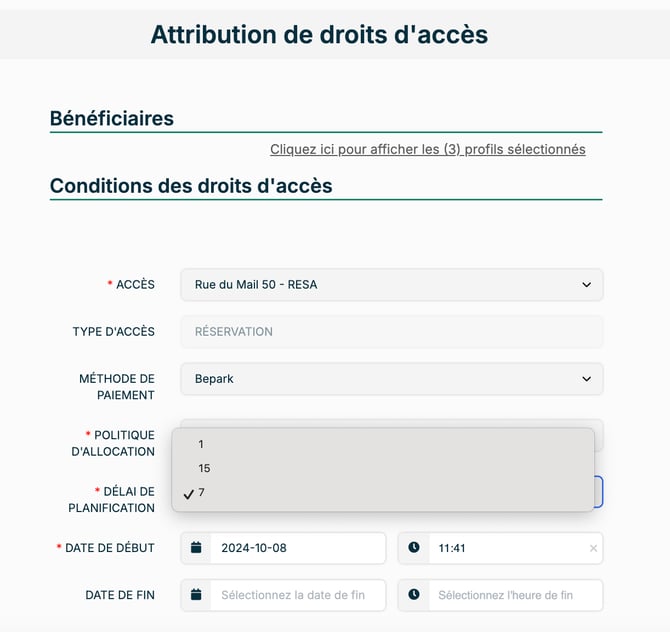Screen dimensions: 670x632
Task: Expand the Méthode de paiement Bepark dropdown
Action: click(392, 379)
